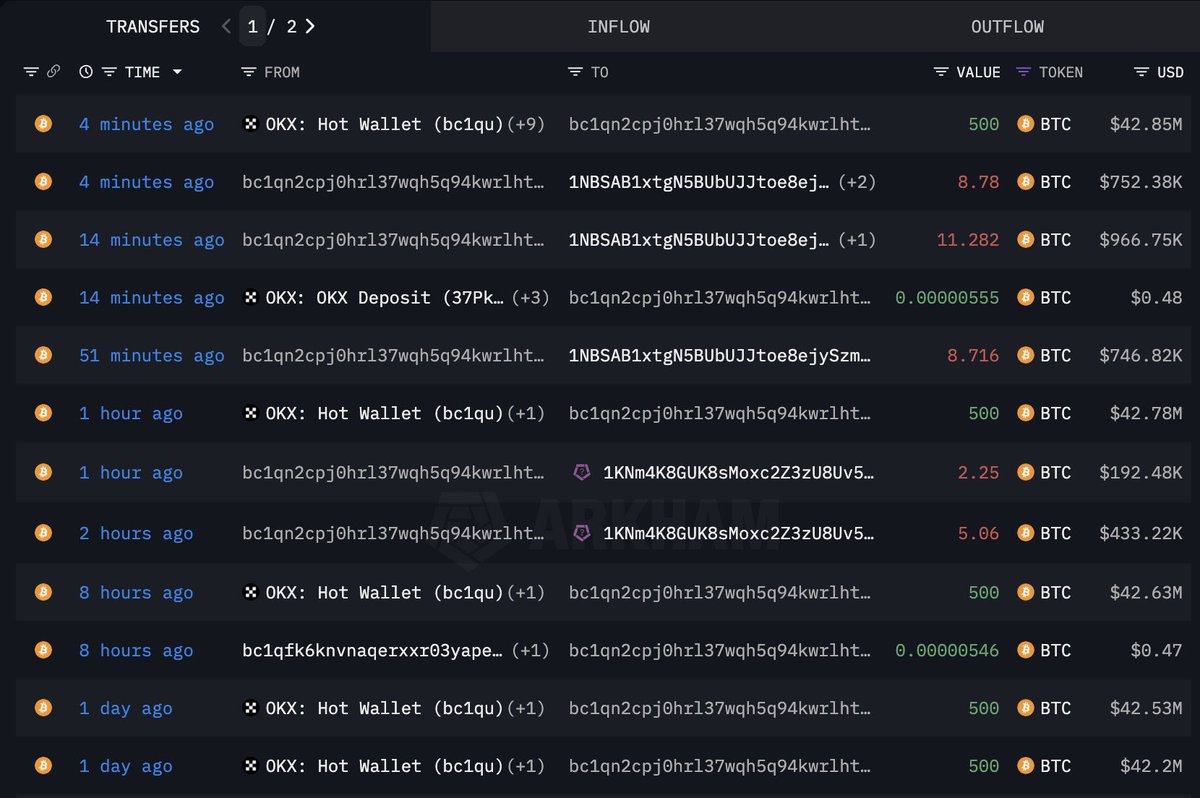Click BTC token icon in $42.78M row

pyautogui.click(x=1025, y=414)
